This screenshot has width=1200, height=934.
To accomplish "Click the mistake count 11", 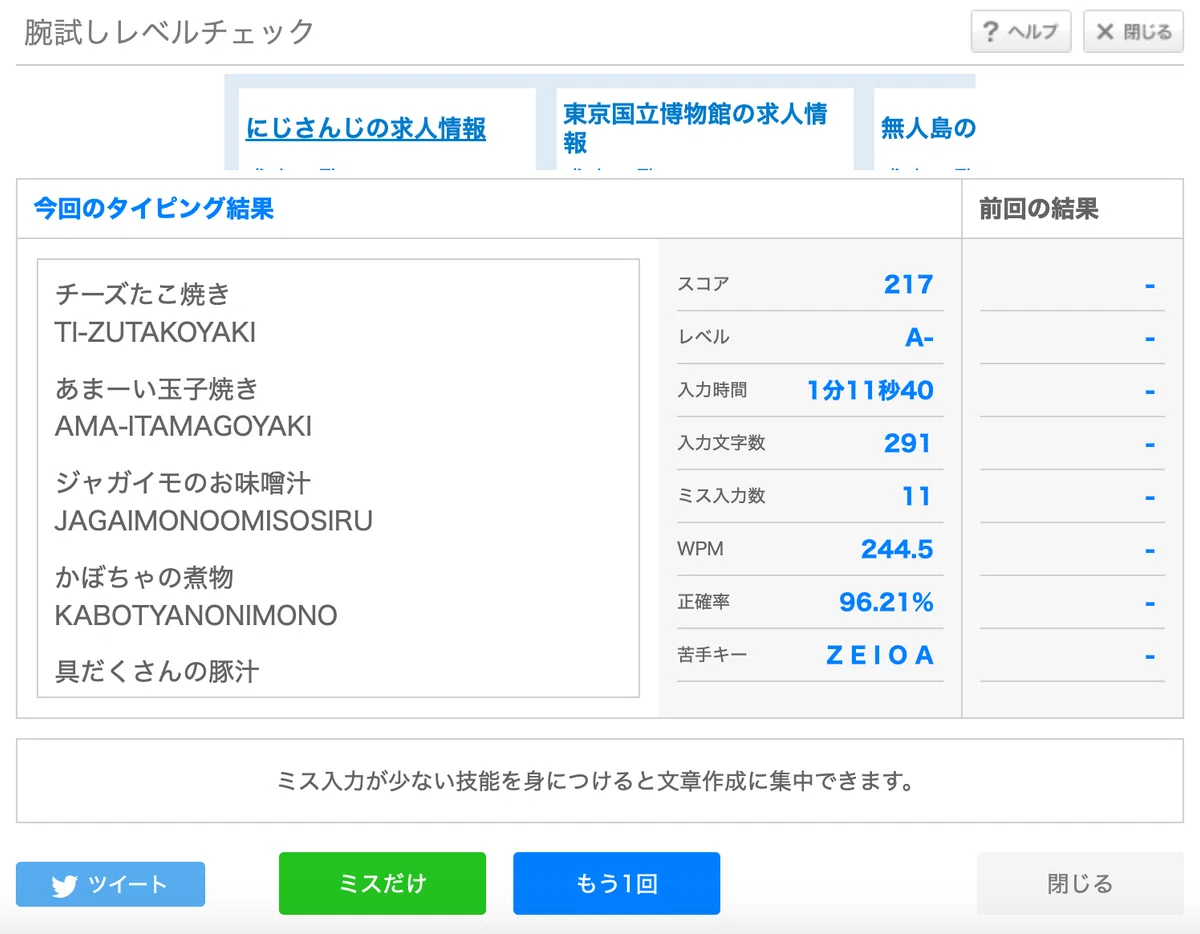I will point(917,496).
